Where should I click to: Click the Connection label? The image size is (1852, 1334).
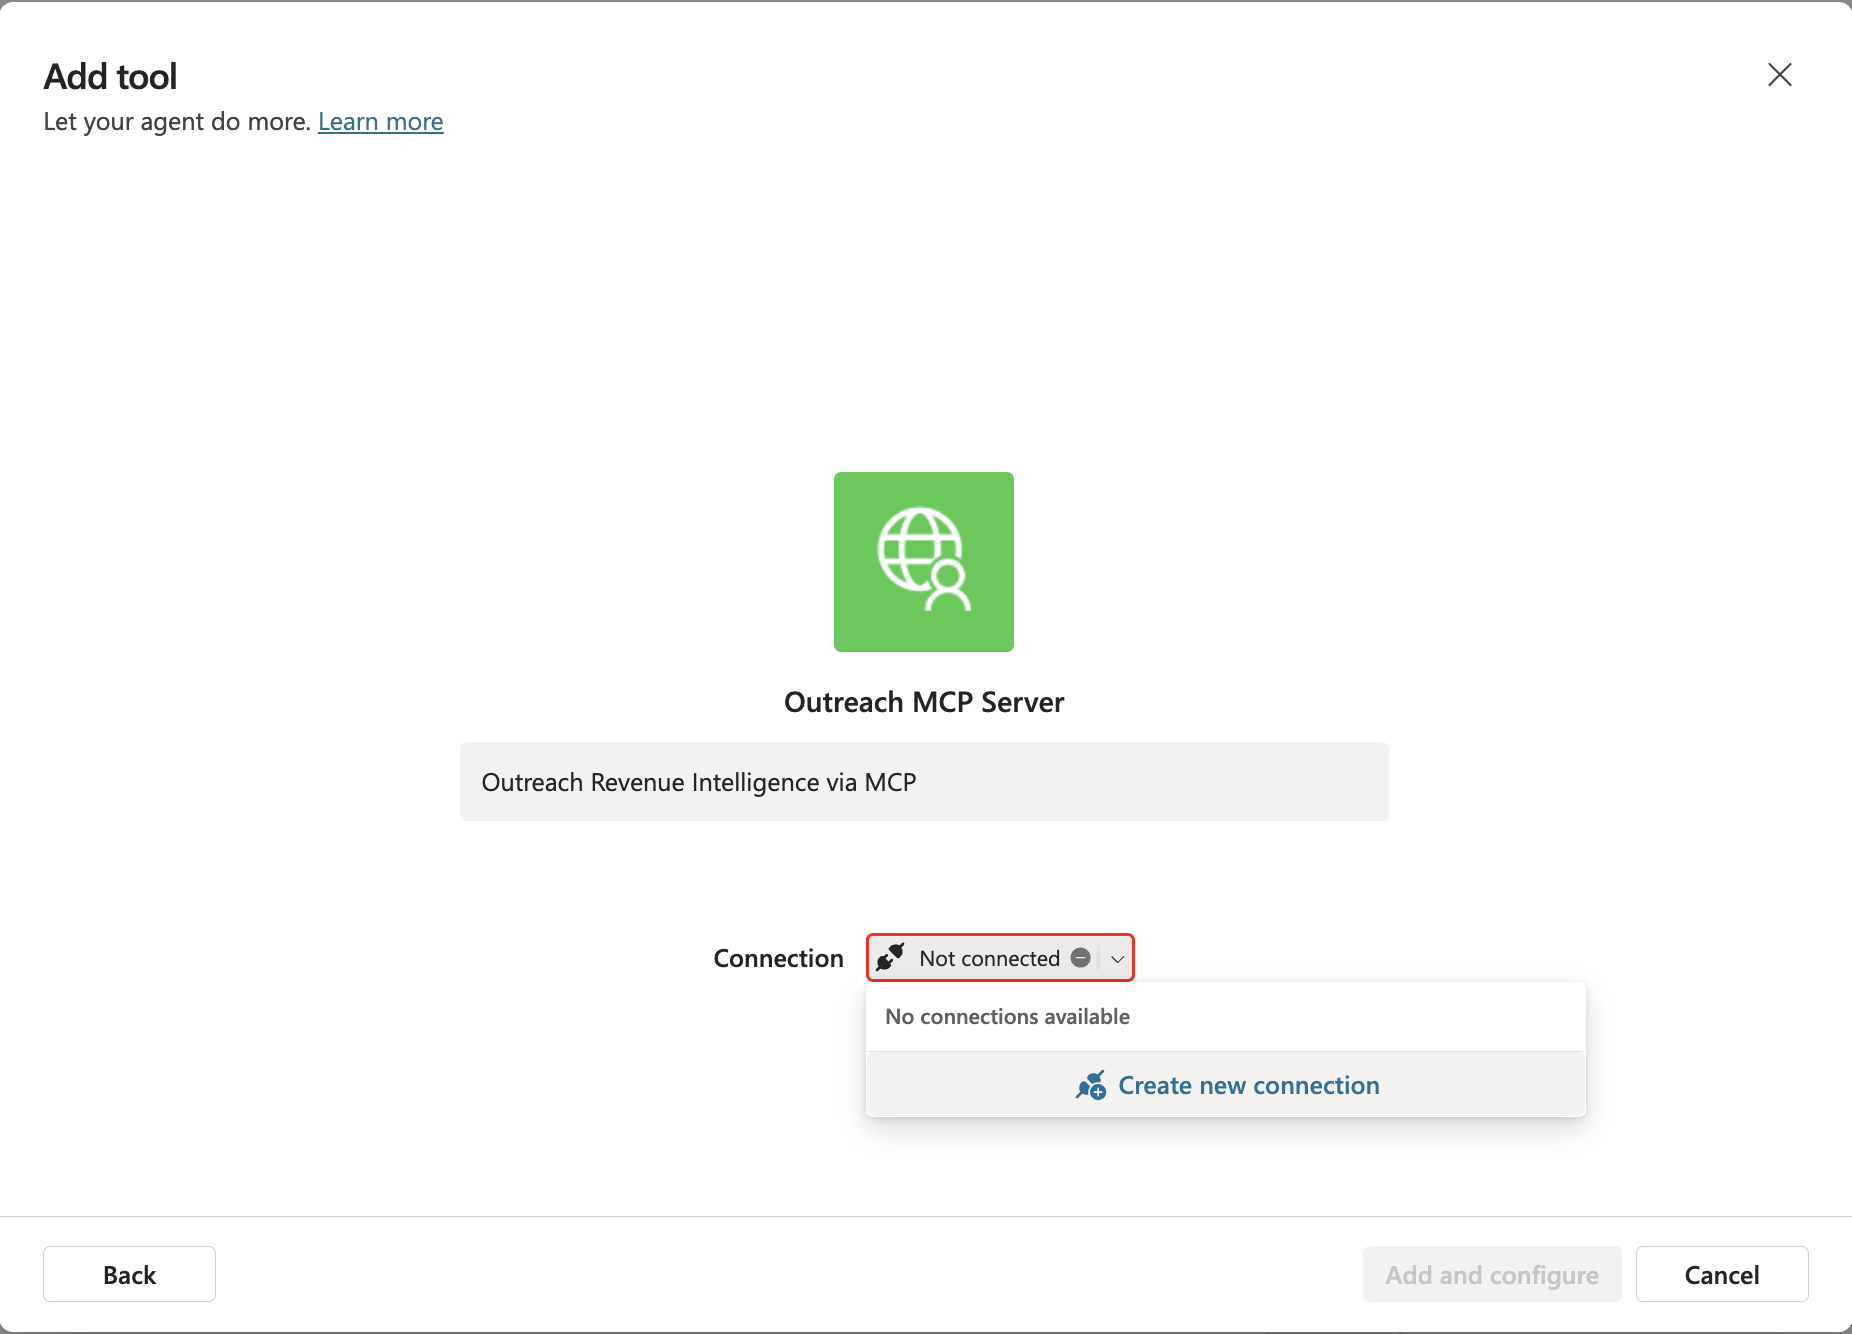779,958
